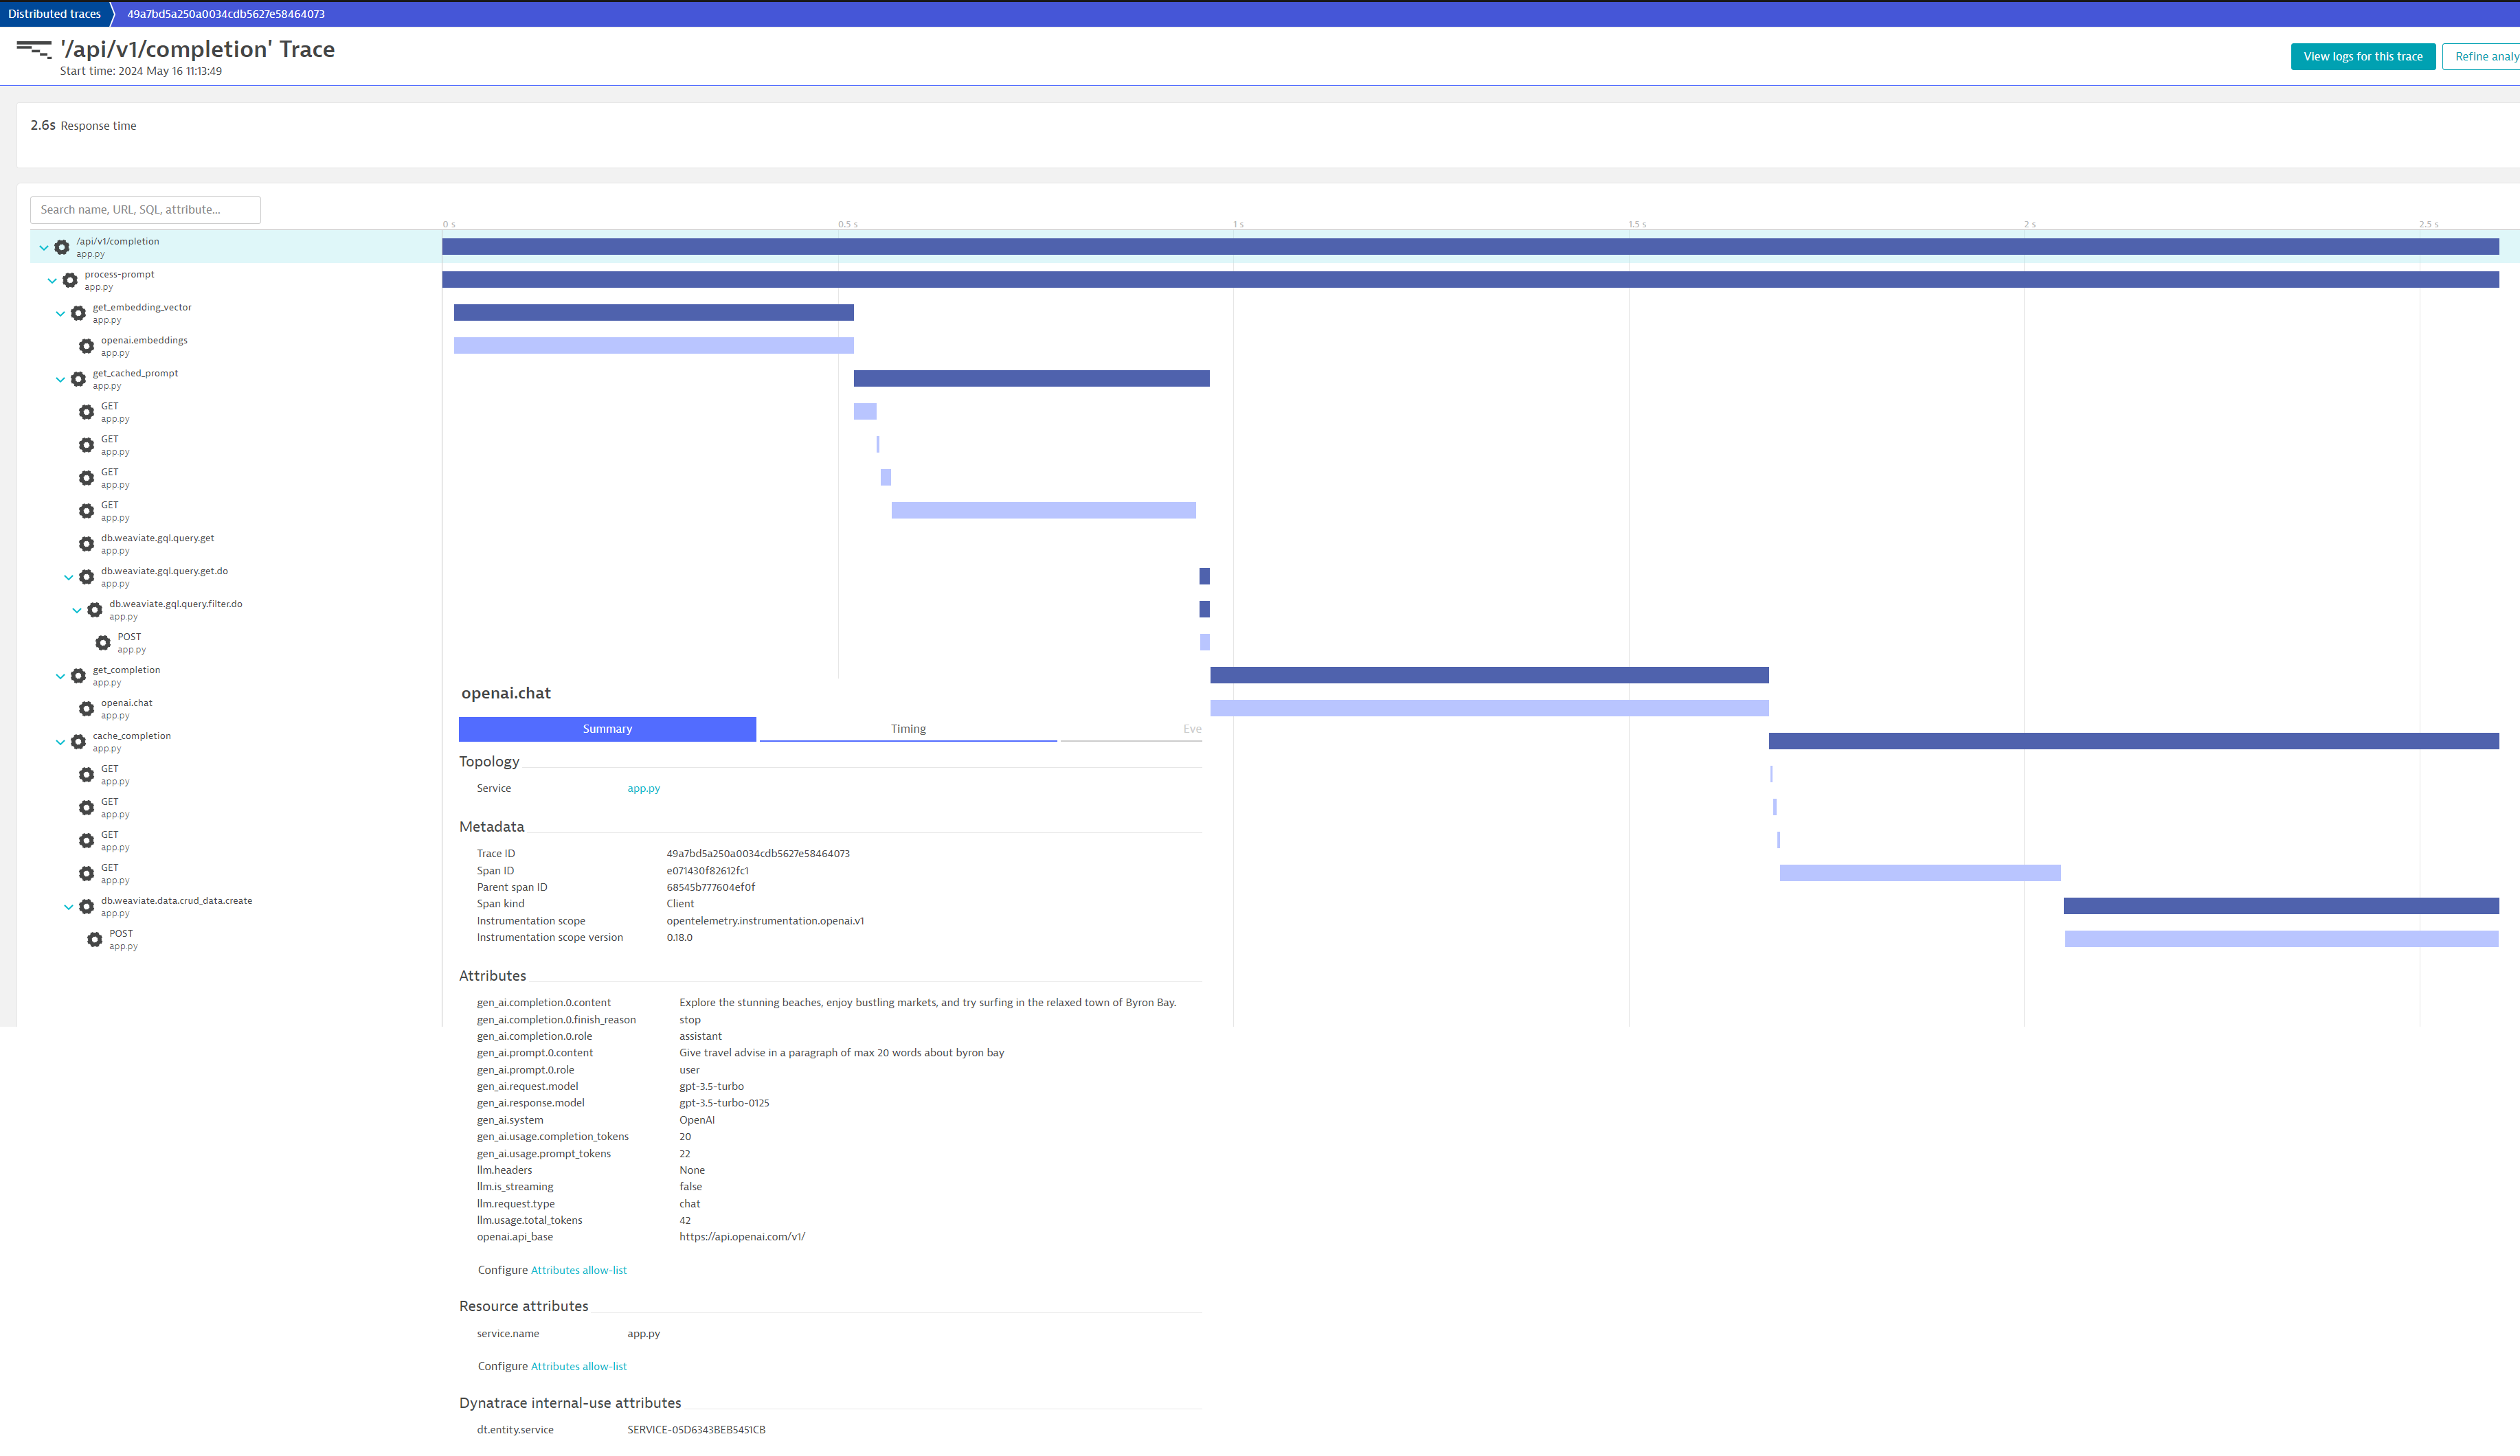This screenshot has width=2520, height=1456.
Task: Click the Attributes allow-list link
Action: click(579, 1269)
